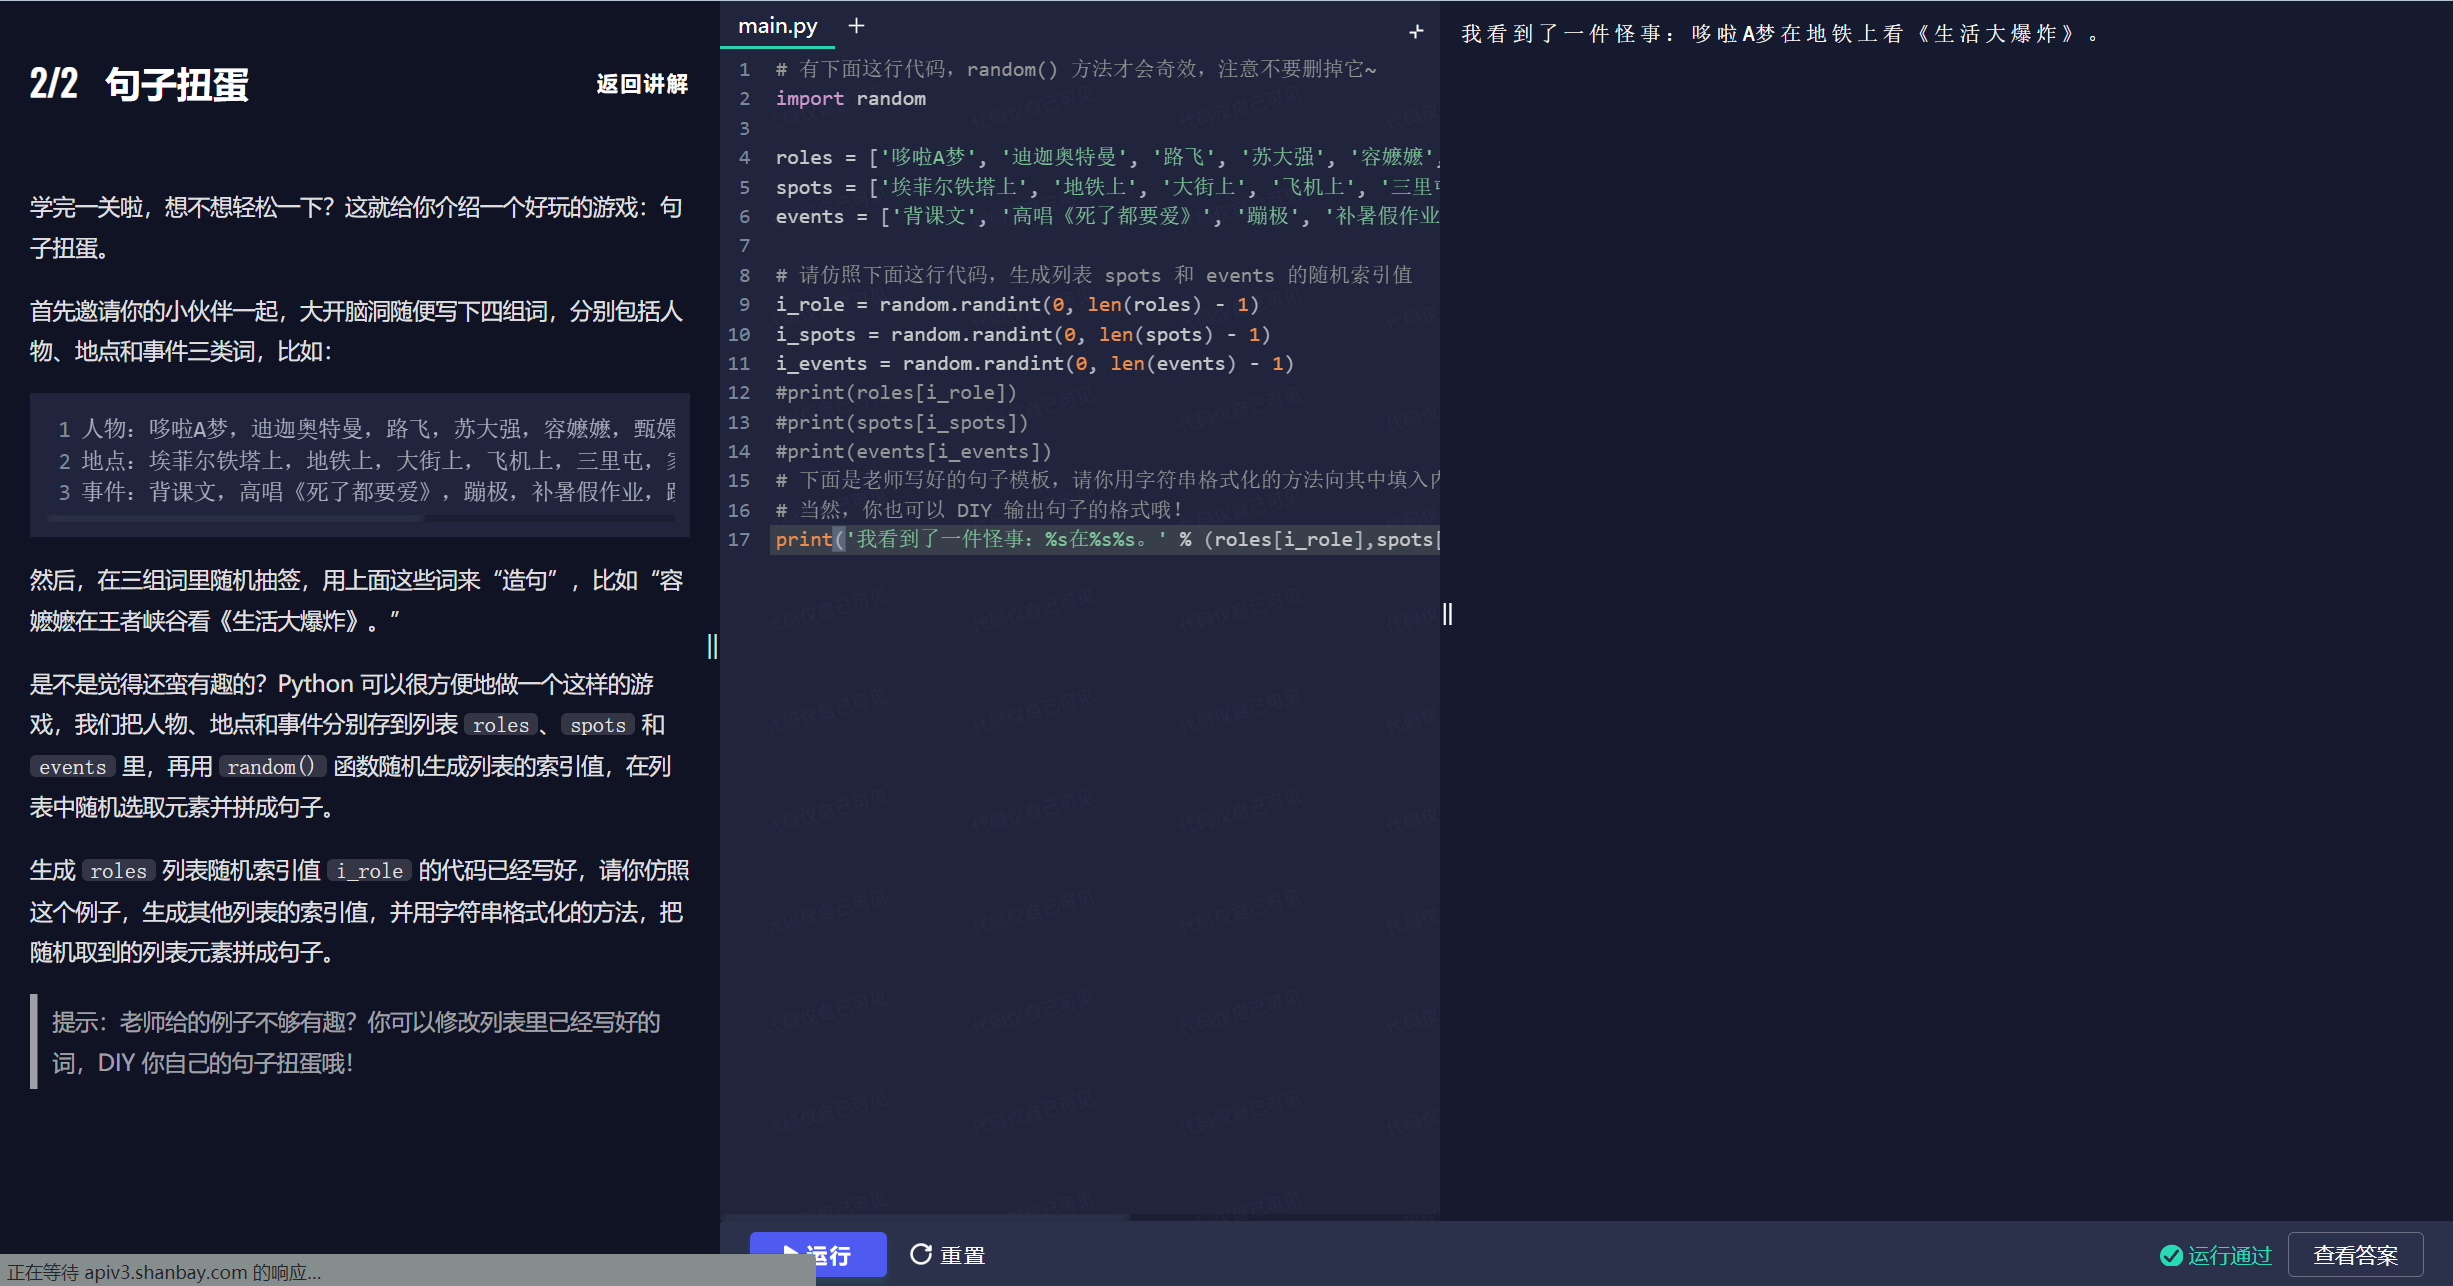This screenshot has height=1286, width=2453.
Task: Click the green 运行通过 checkmark icon
Action: pyautogui.click(x=2171, y=1255)
